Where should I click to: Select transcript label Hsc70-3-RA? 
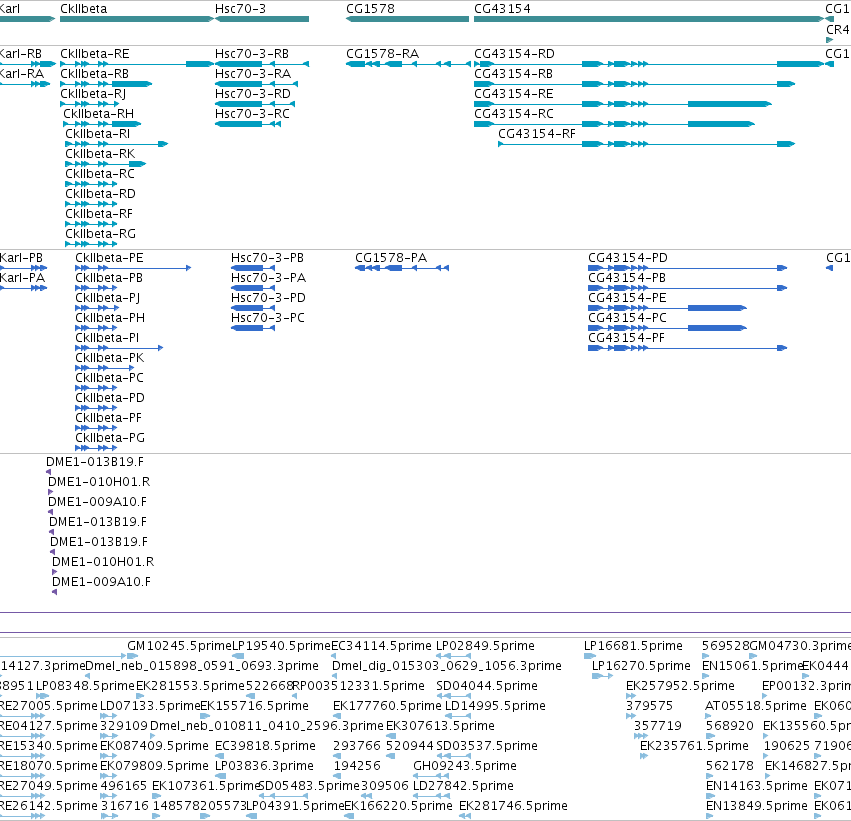point(253,74)
